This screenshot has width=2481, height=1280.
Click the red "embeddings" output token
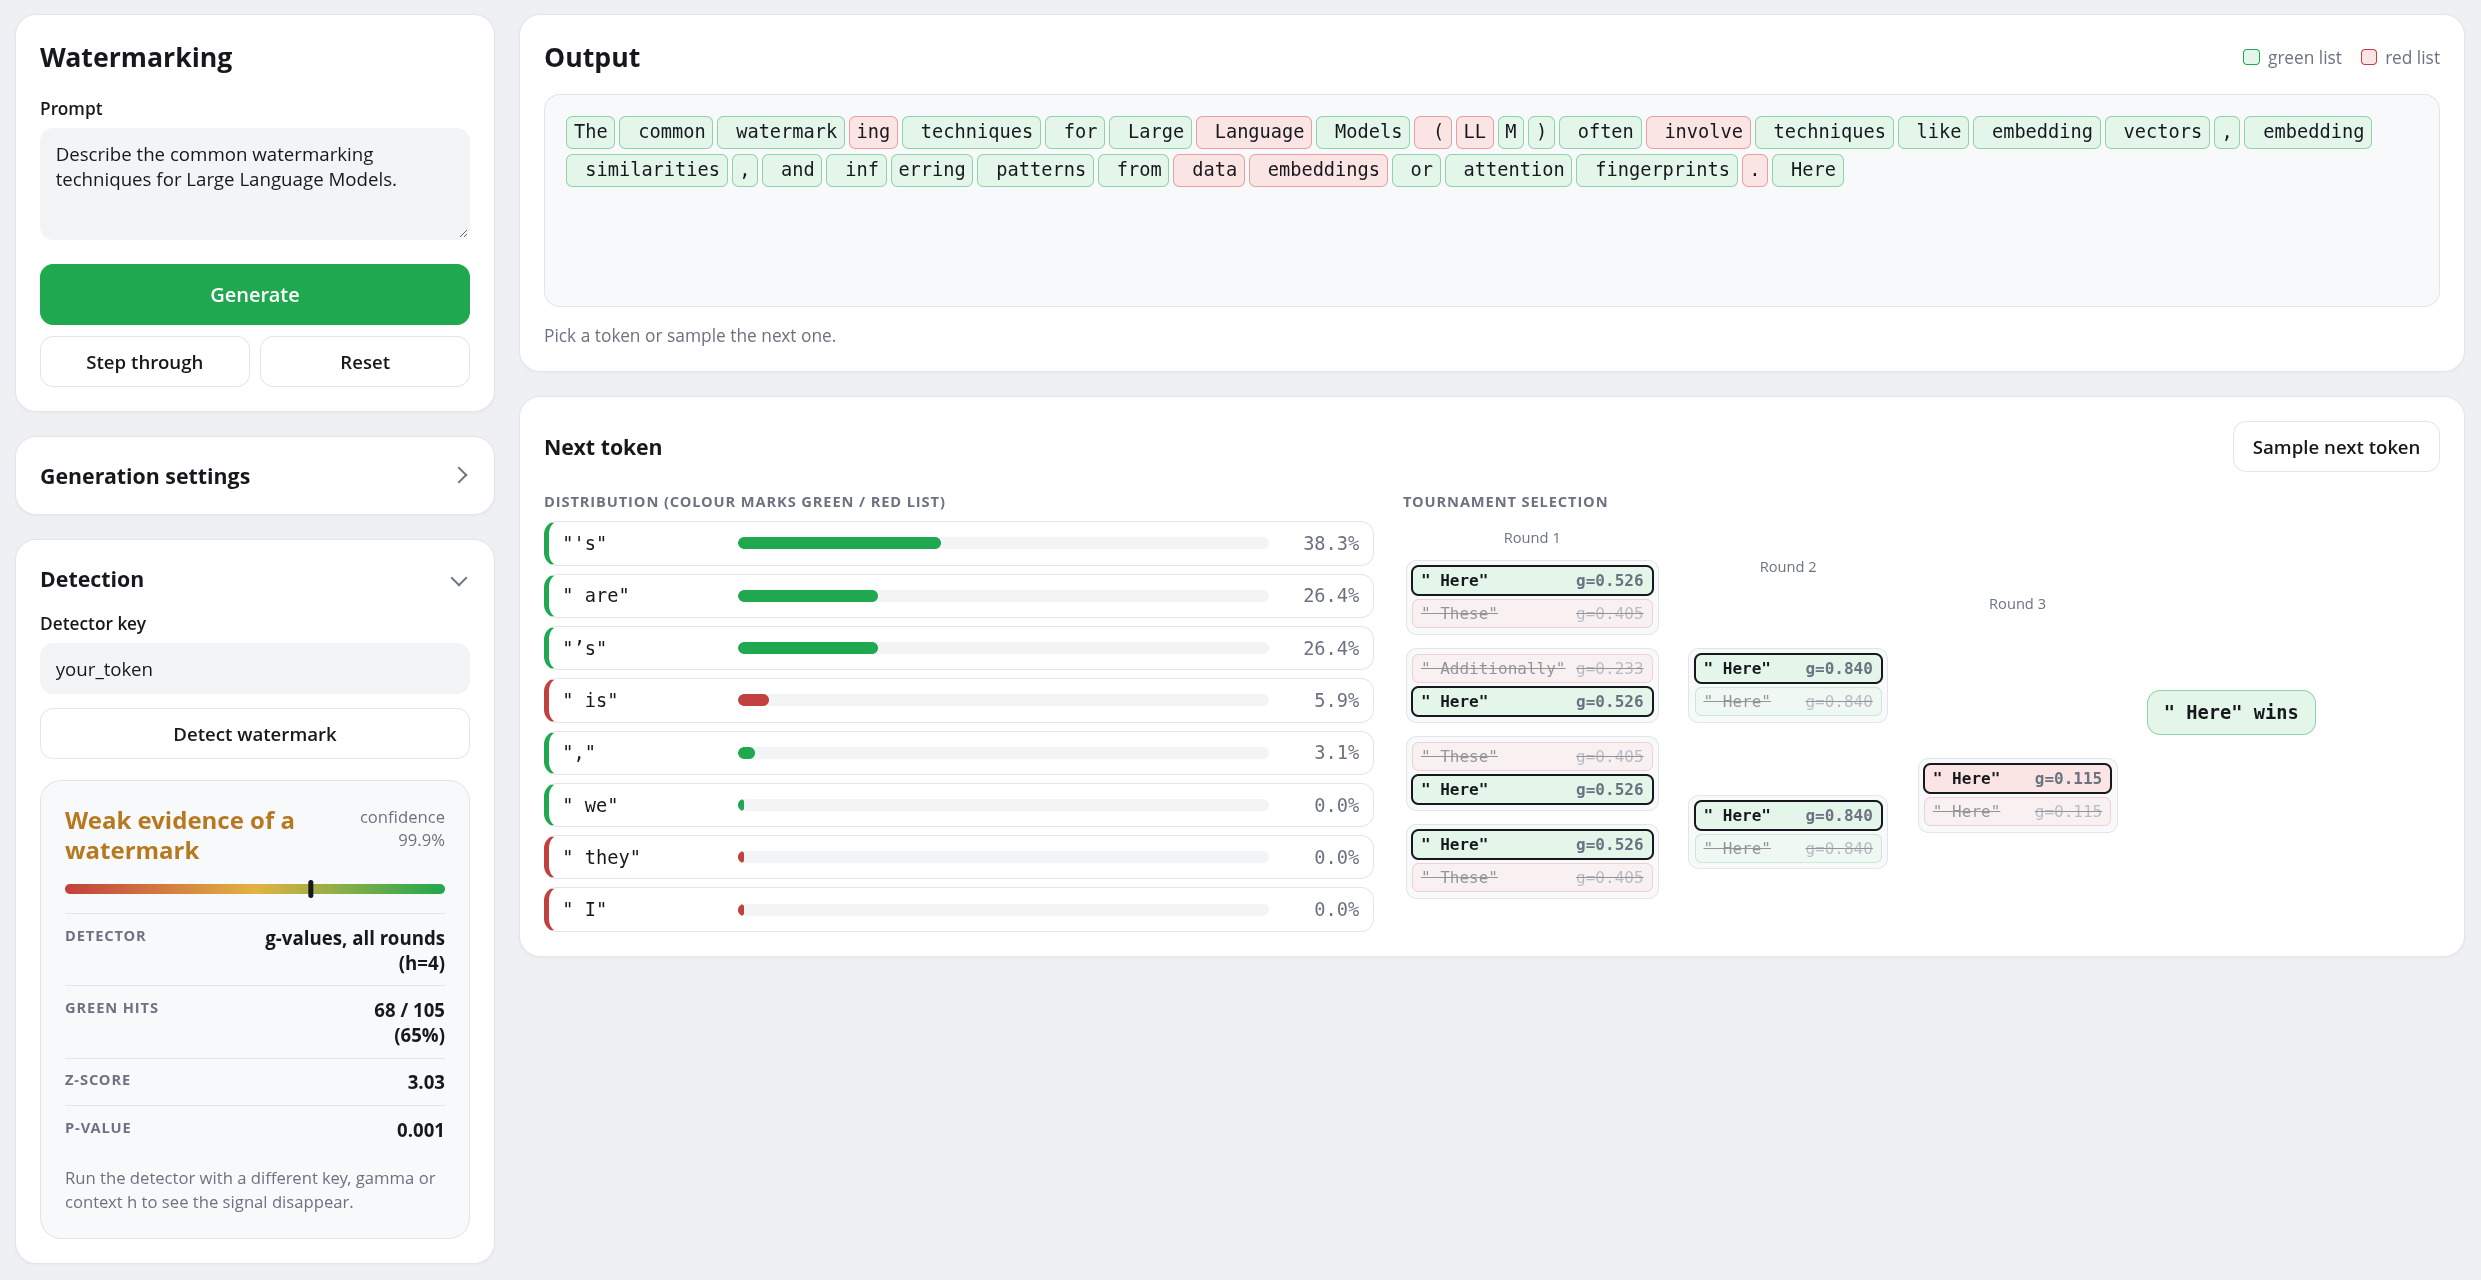tap(1319, 170)
